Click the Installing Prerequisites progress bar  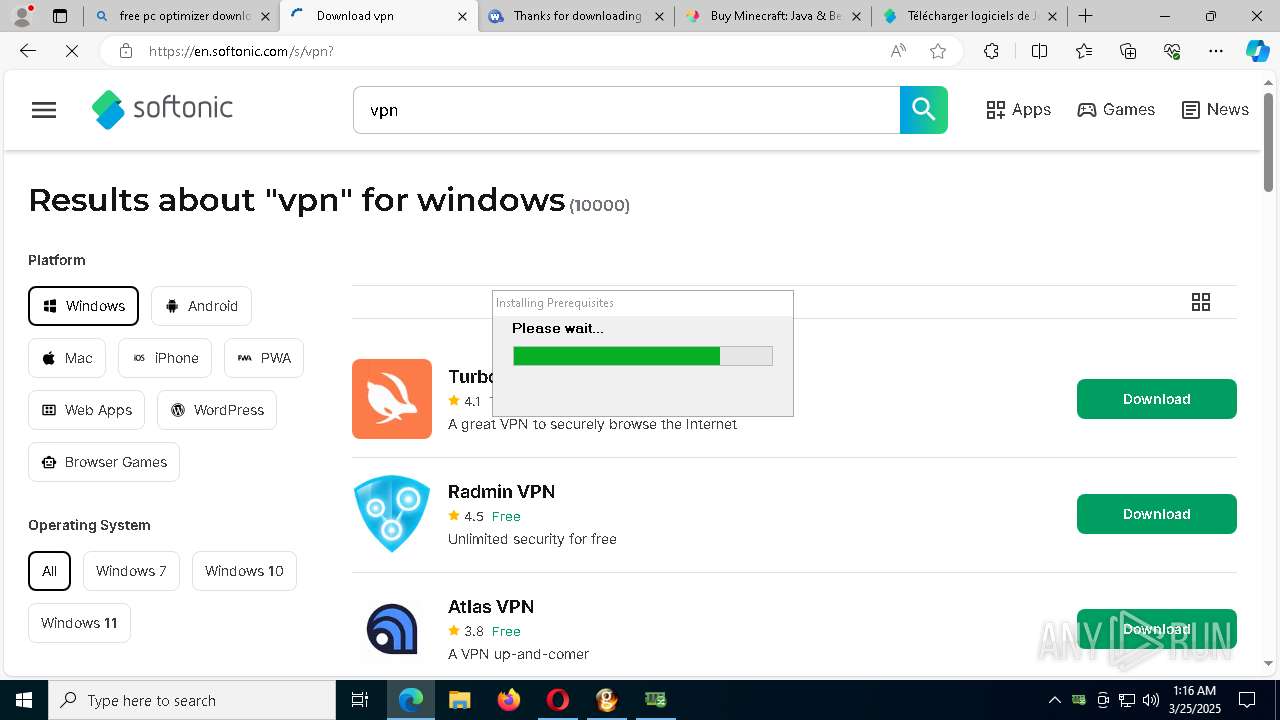pos(643,356)
